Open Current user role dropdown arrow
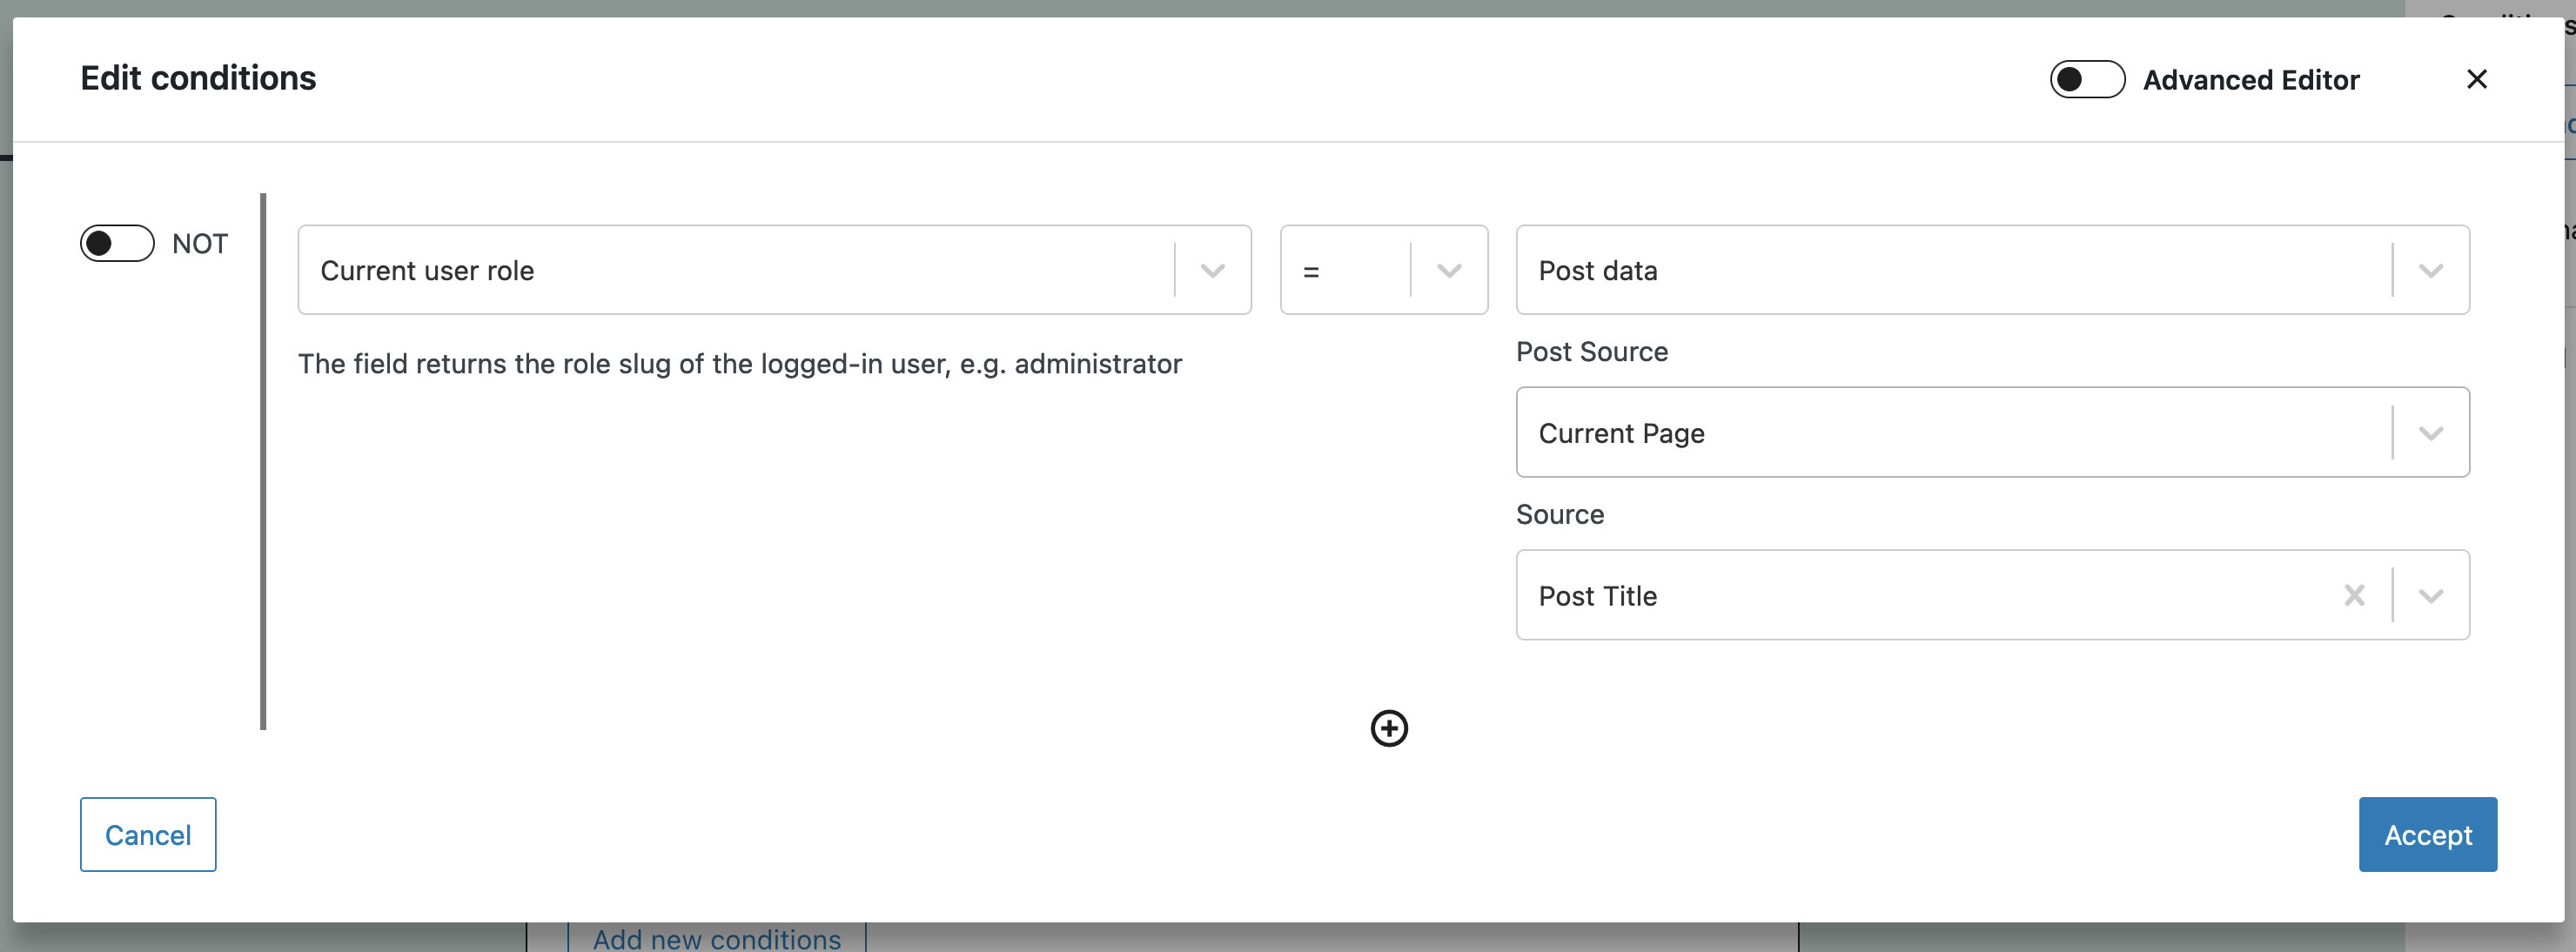This screenshot has width=2576, height=952. [1212, 271]
